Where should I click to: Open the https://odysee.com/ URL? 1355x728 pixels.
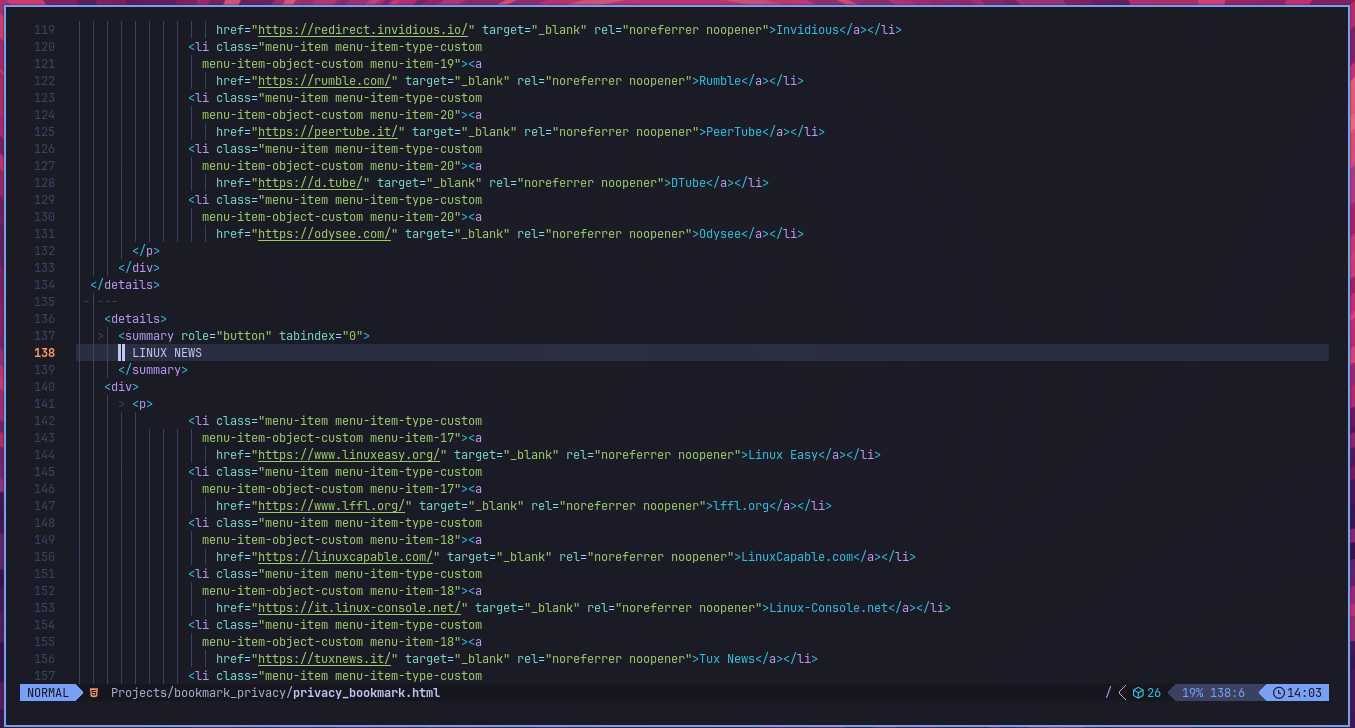click(x=324, y=234)
